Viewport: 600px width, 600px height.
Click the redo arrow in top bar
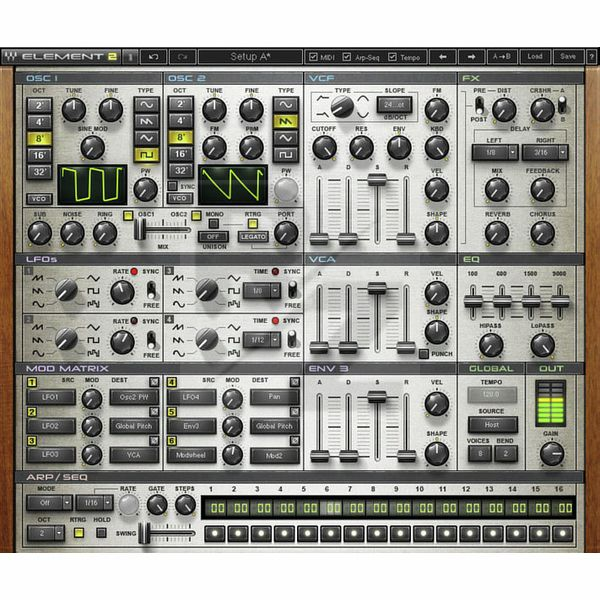pyautogui.click(x=182, y=56)
